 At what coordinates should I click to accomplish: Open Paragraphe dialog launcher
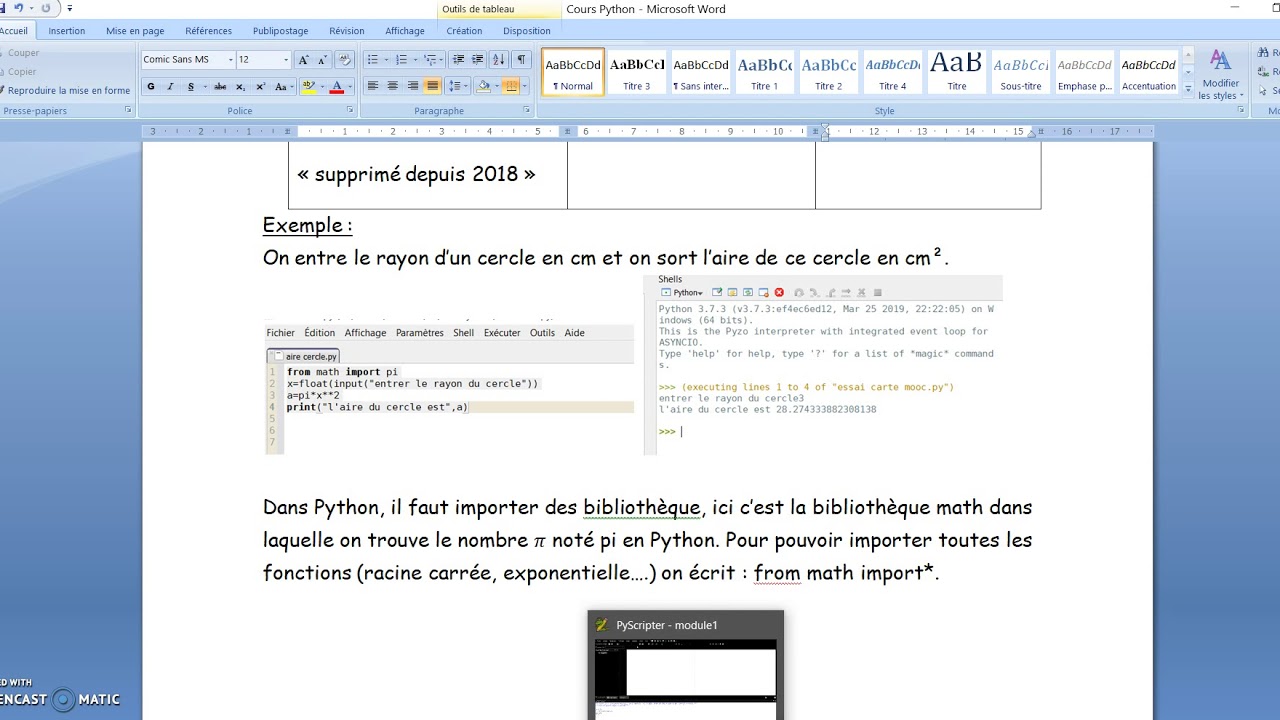[526, 110]
